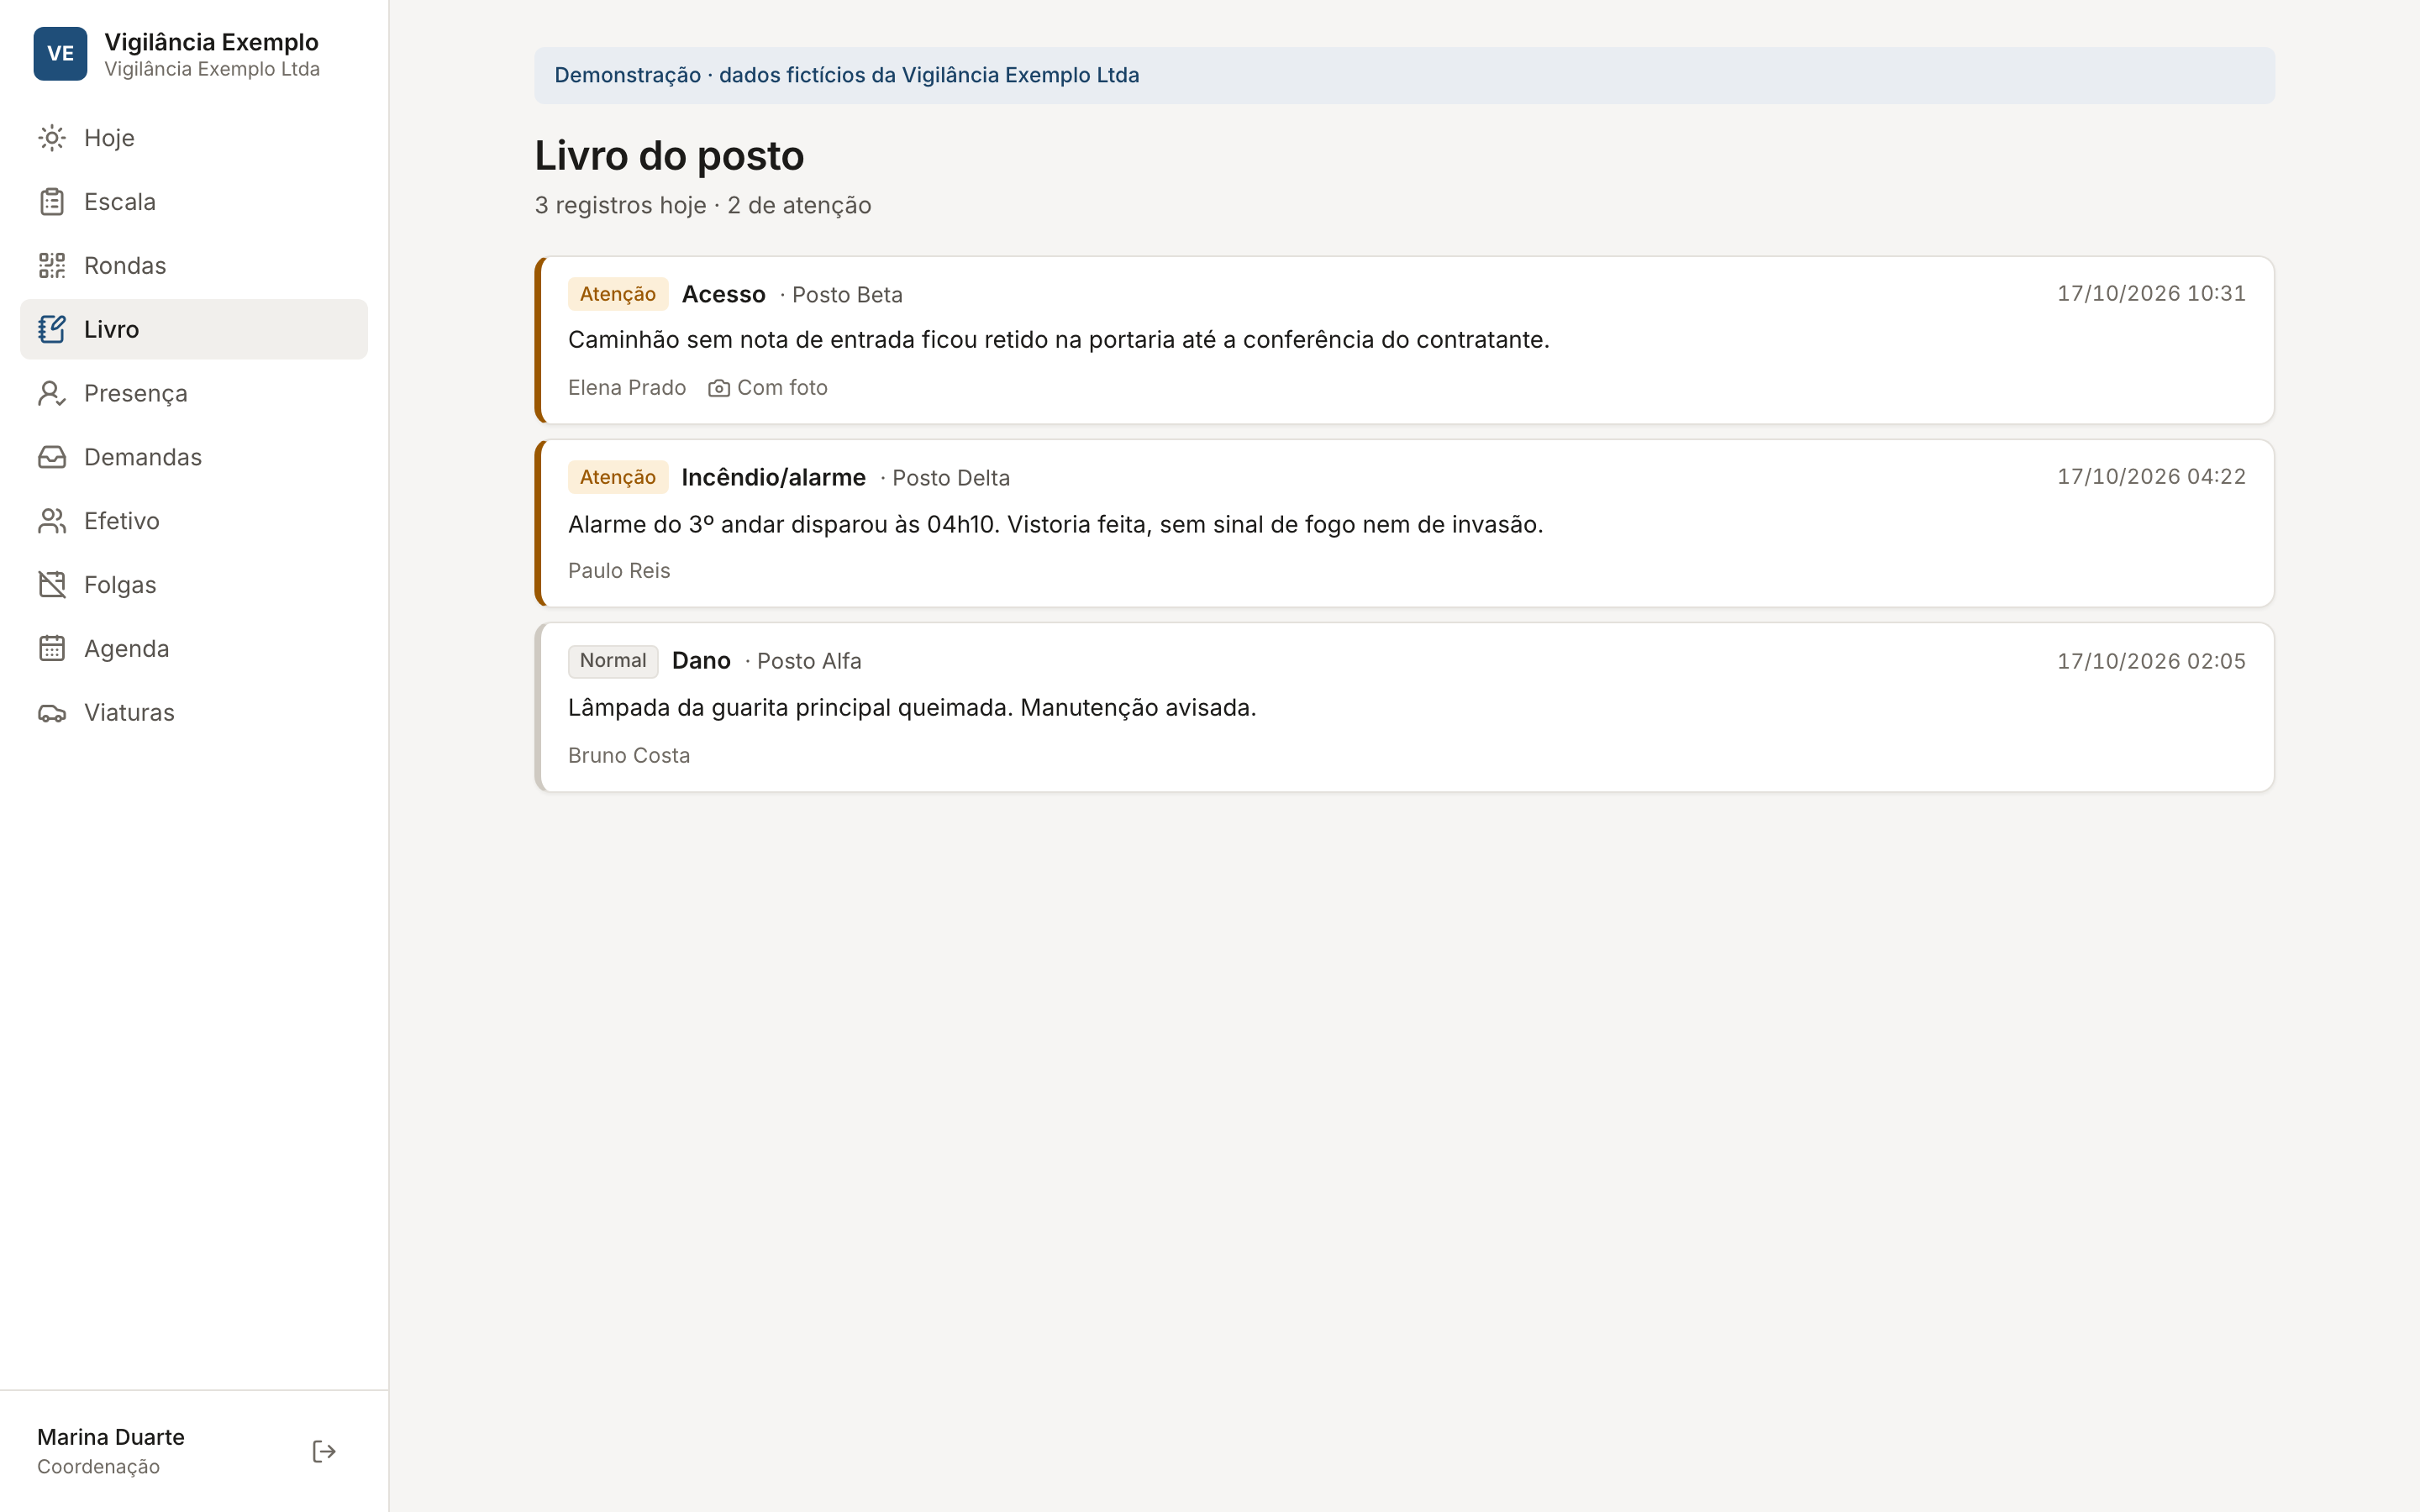Click the Demonstração dados fictícios banner
2420x1512 pixels.
(1404, 75)
